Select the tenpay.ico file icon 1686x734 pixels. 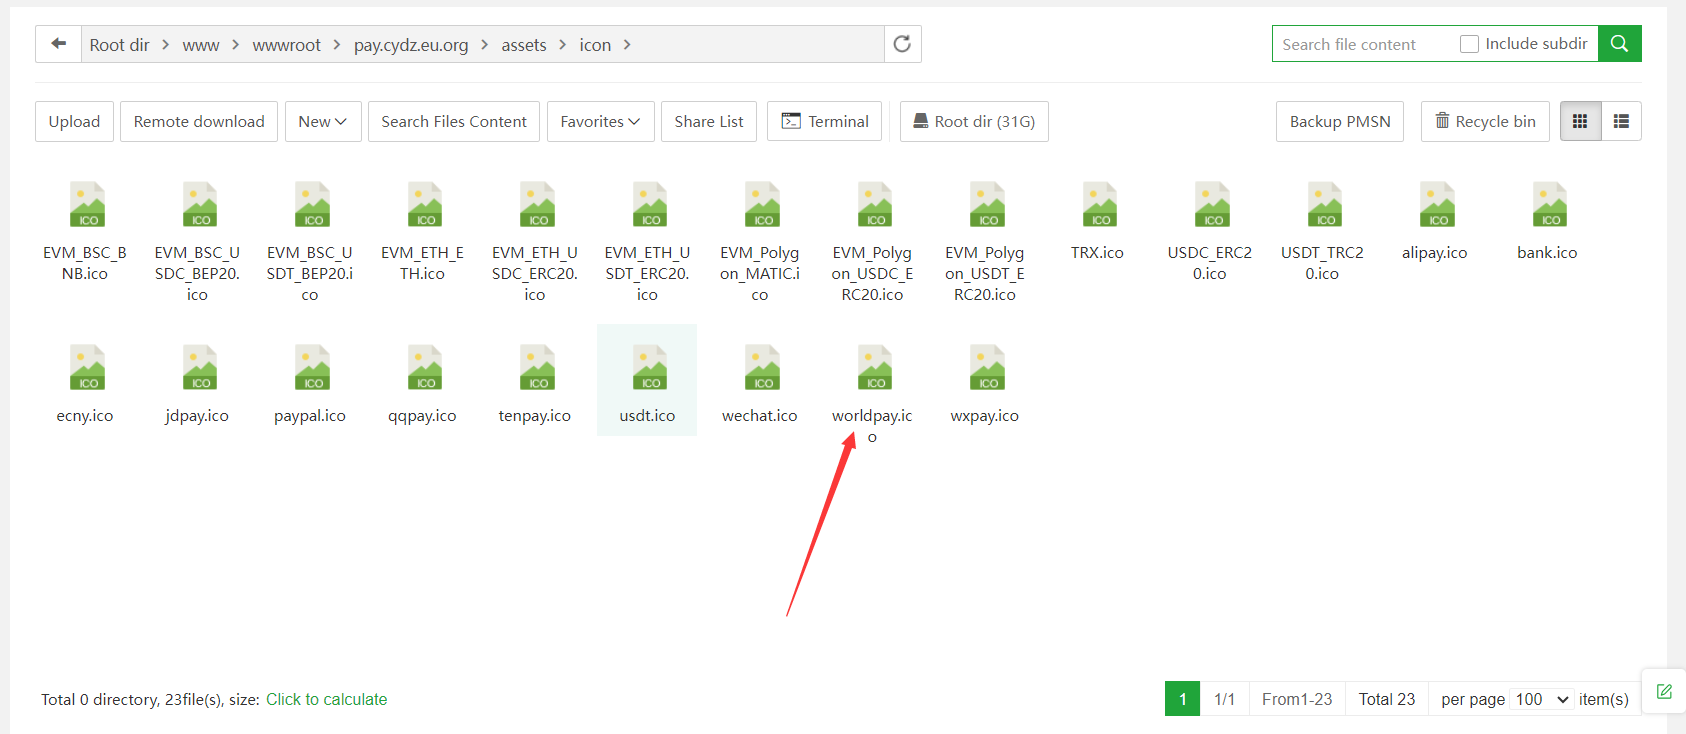(536, 368)
